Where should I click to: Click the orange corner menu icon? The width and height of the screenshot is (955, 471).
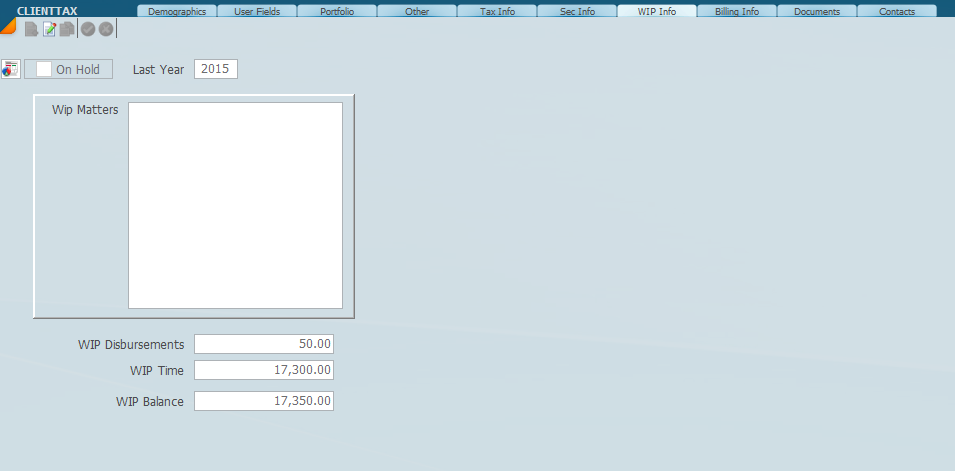pos(7,26)
